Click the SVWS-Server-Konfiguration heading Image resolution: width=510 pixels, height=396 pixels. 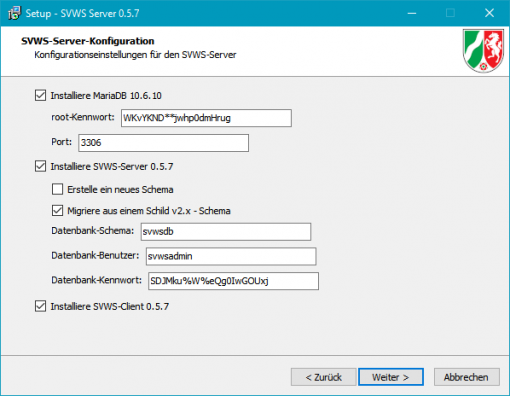(x=88, y=41)
